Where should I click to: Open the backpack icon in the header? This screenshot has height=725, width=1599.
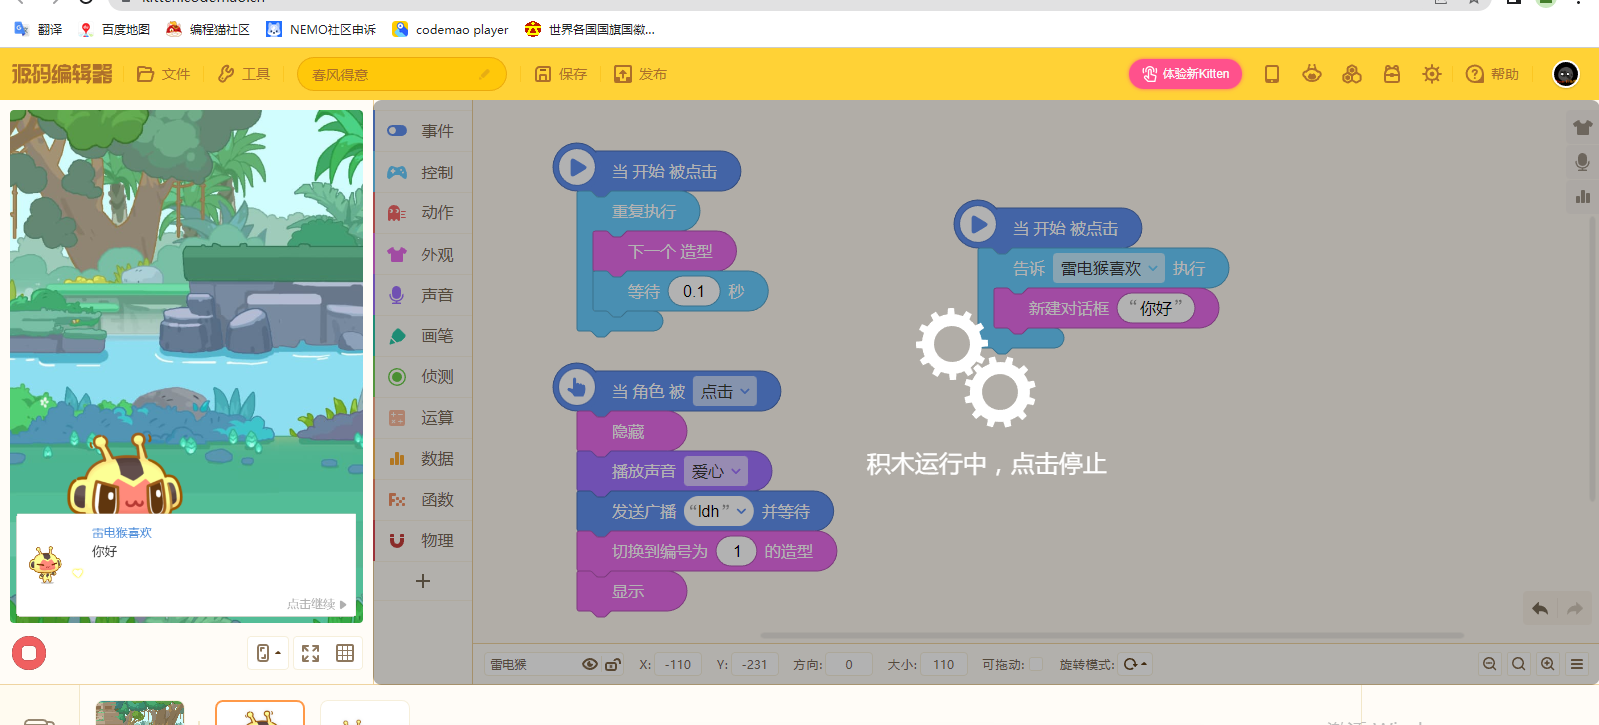click(x=1392, y=74)
